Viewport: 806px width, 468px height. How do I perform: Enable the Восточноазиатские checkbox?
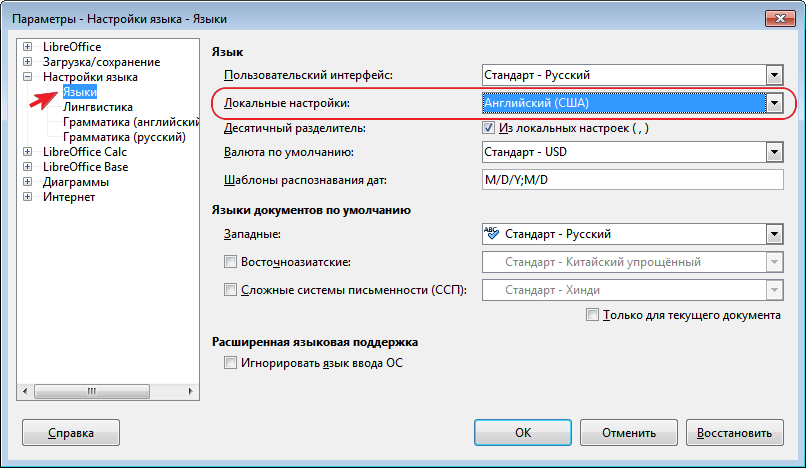pyautogui.click(x=231, y=262)
